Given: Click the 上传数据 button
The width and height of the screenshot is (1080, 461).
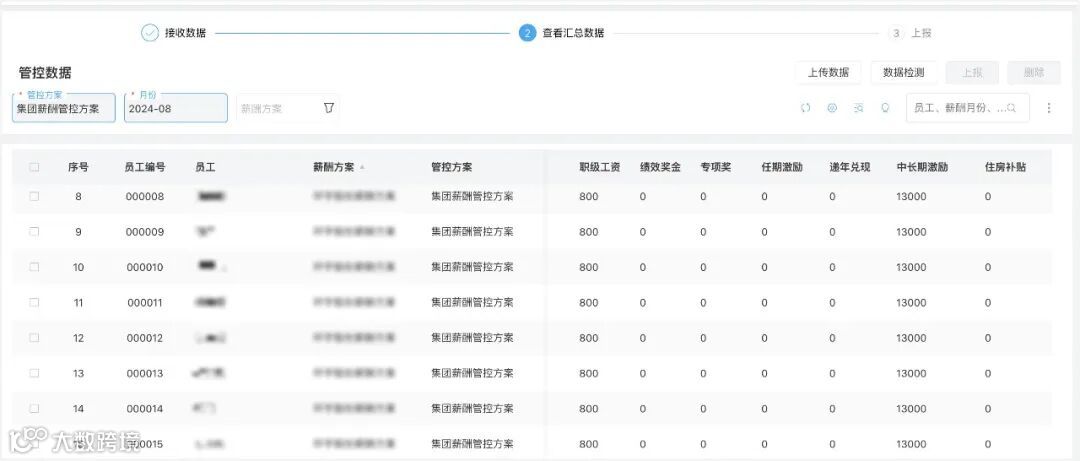Looking at the screenshot, I should tap(829, 72).
